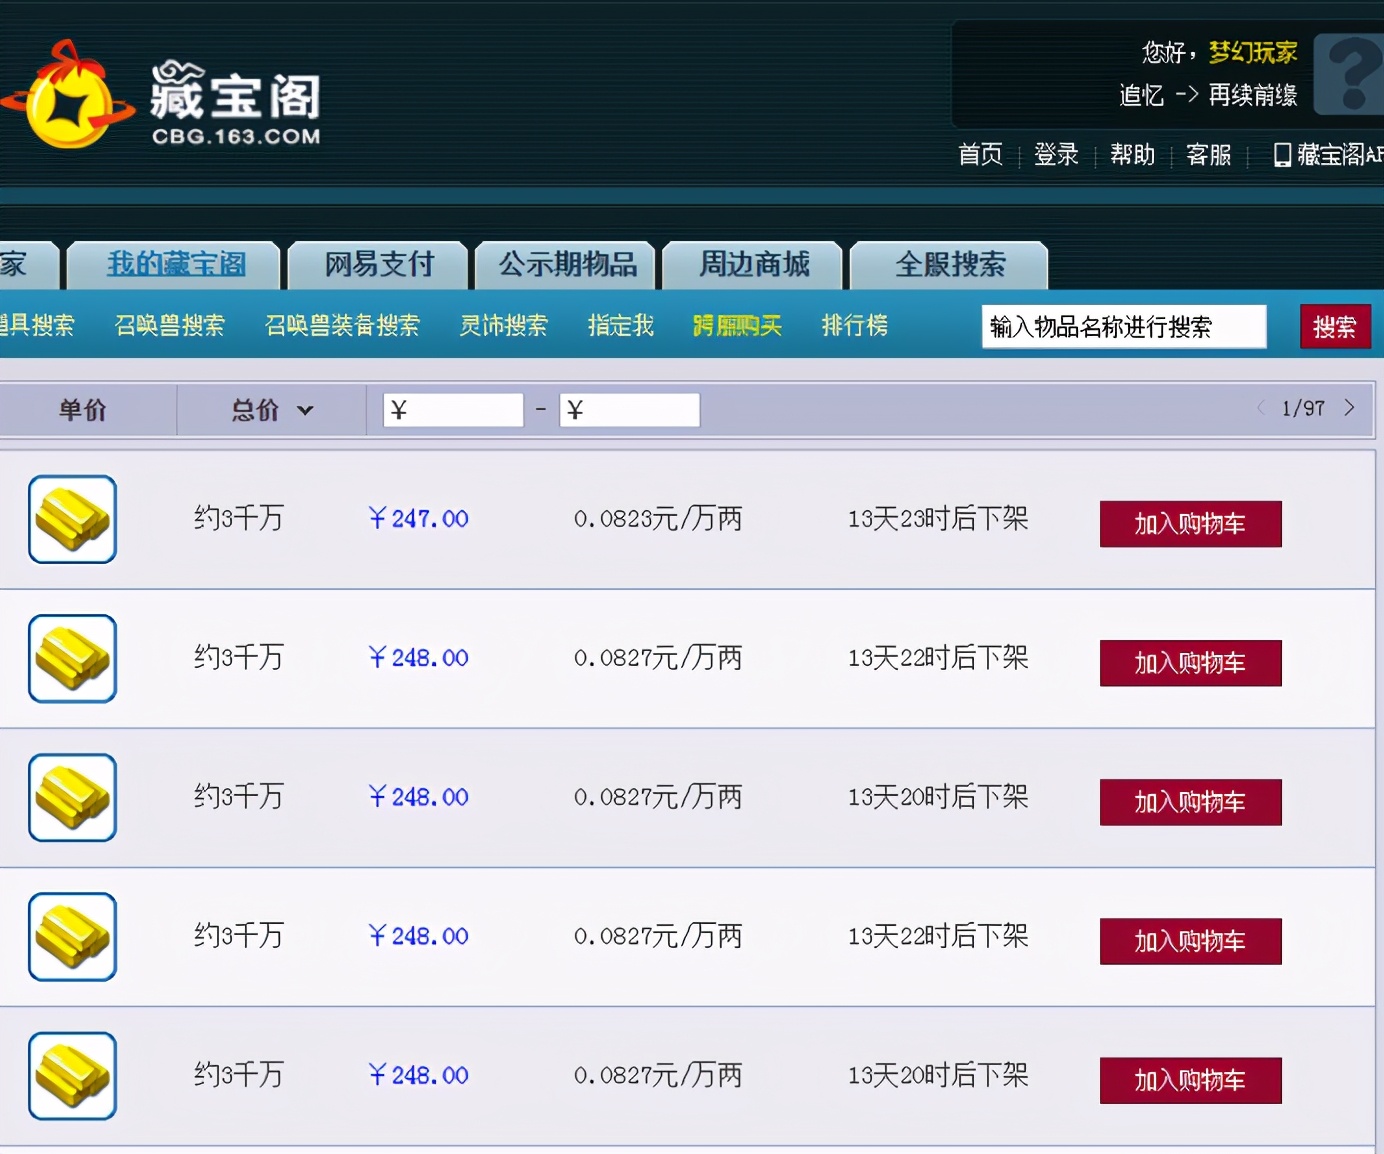Click the gold bar icon in the ￥247.00 row
This screenshot has height=1154, width=1384.
click(x=72, y=519)
